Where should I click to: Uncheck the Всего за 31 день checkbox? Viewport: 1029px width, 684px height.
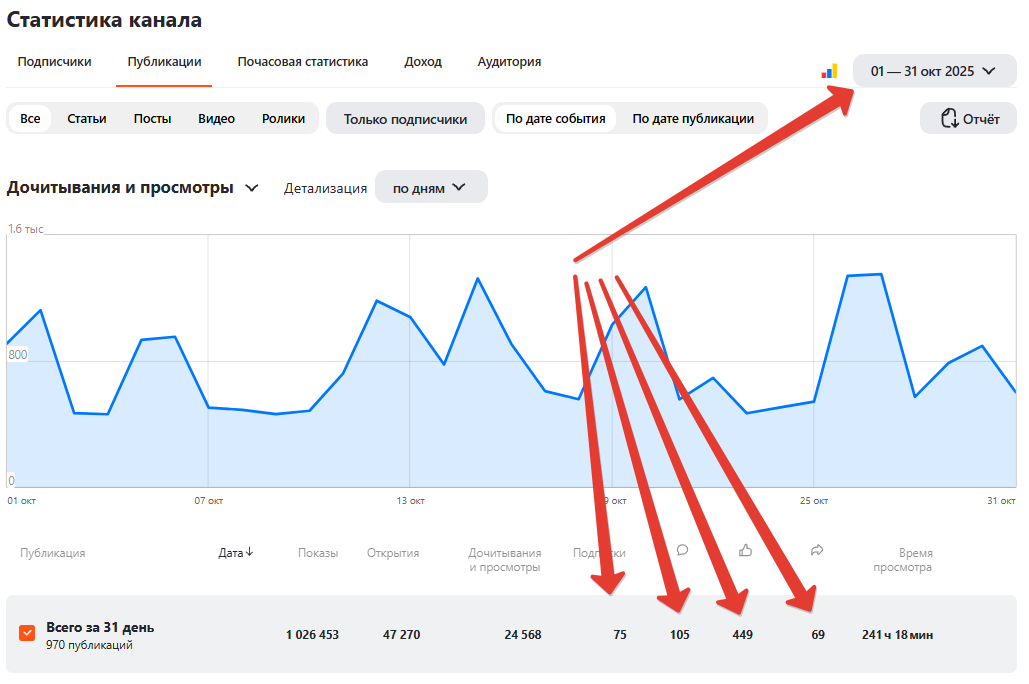[x=27, y=633]
